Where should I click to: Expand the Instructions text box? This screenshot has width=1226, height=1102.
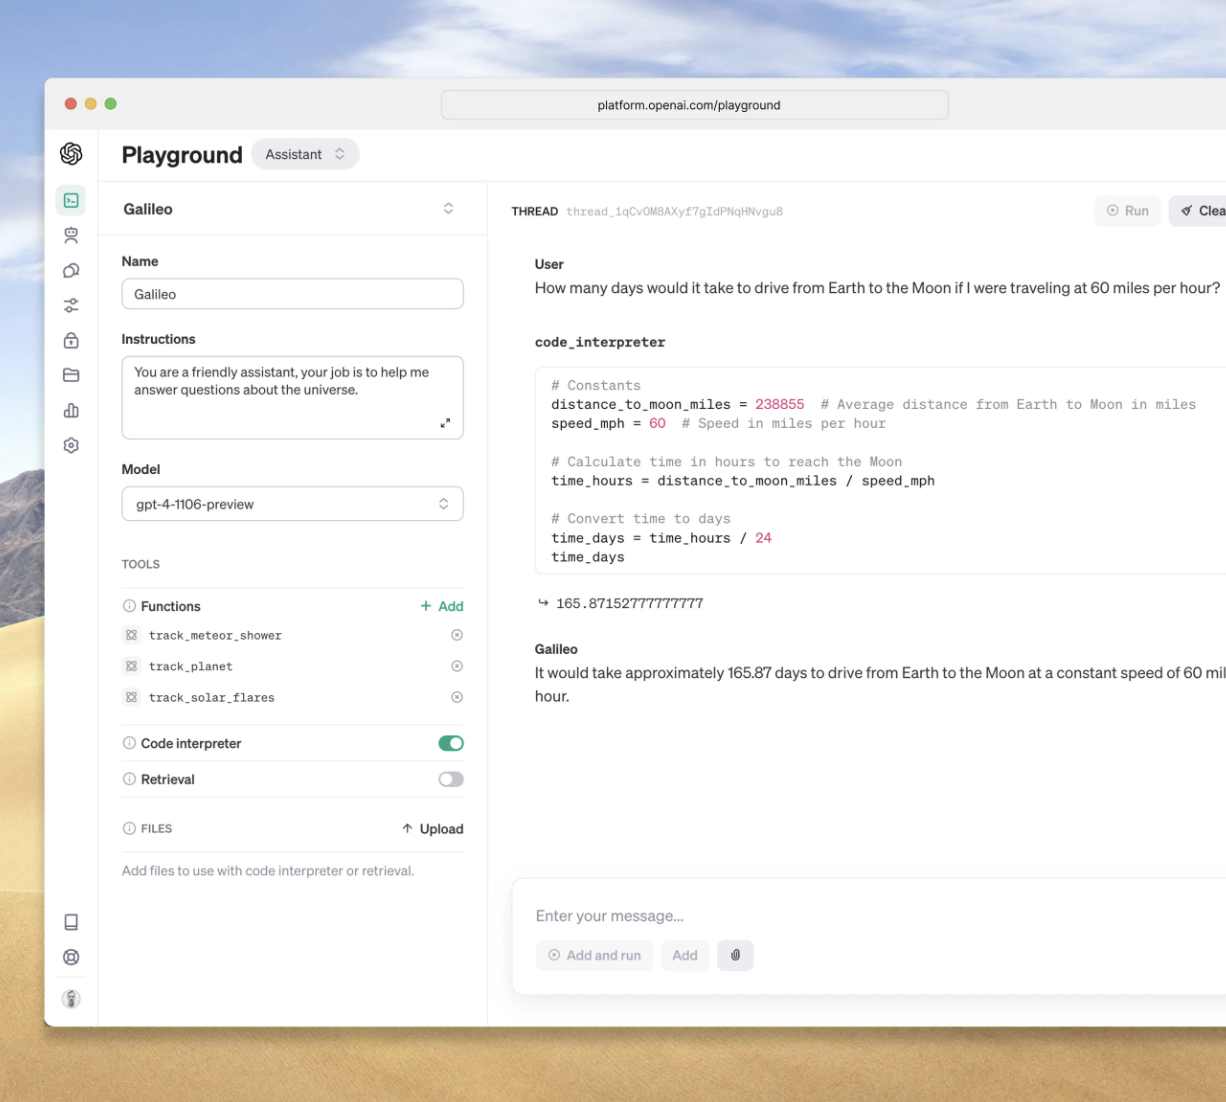(x=445, y=423)
